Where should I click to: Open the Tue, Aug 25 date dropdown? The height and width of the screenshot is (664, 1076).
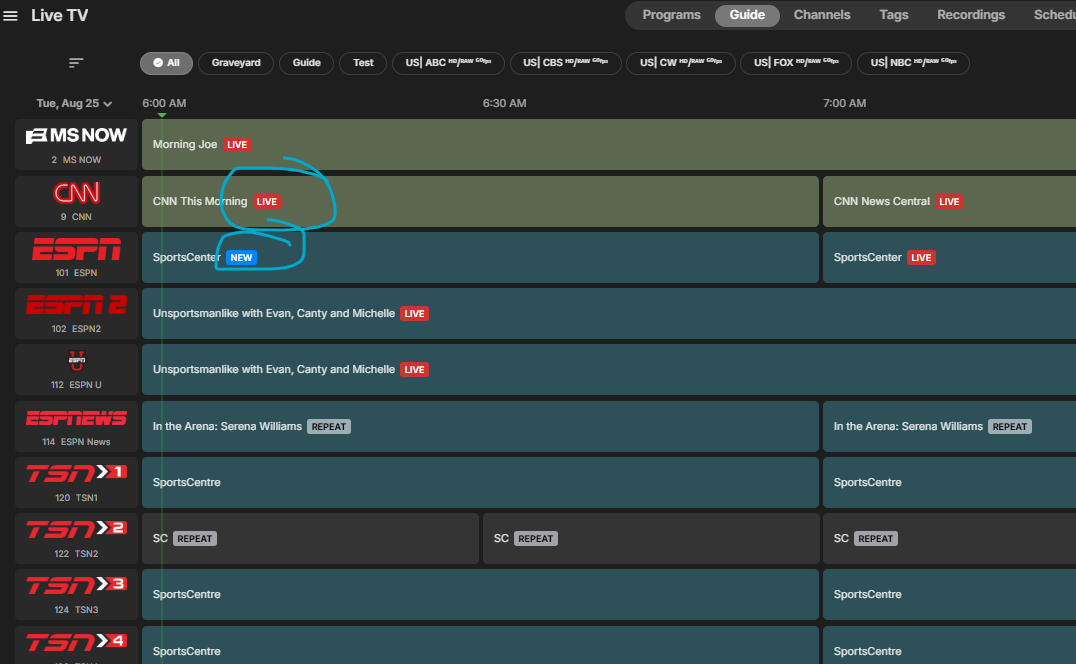tap(74, 104)
